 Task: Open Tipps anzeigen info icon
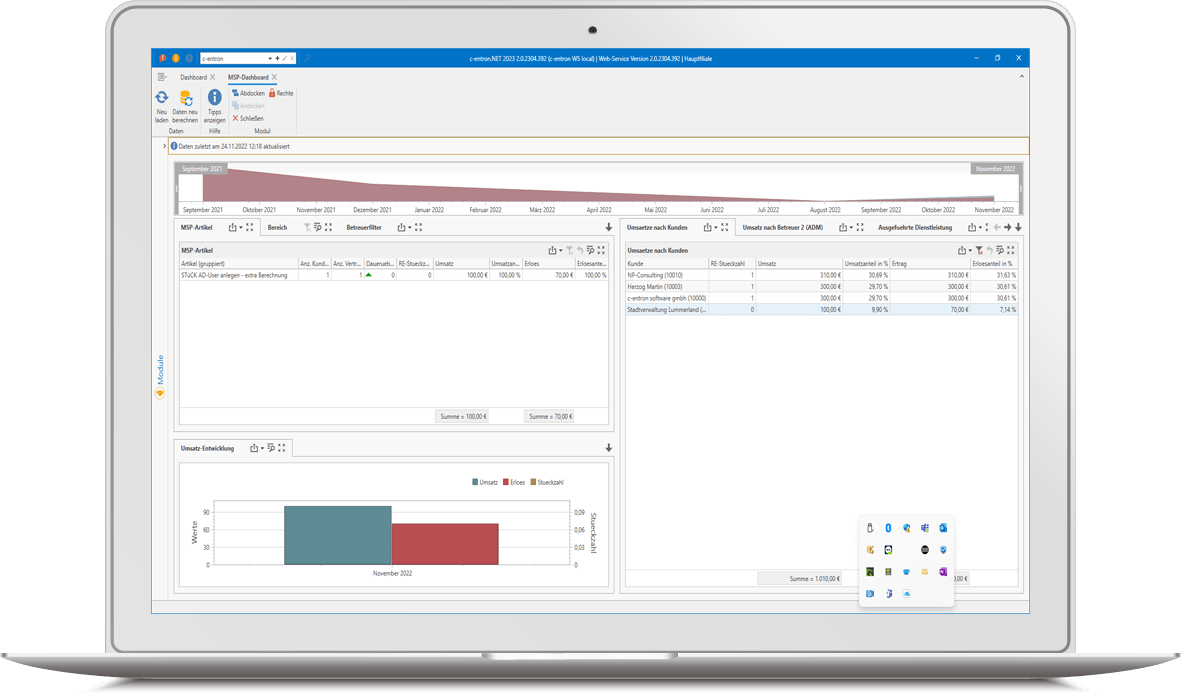tap(214, 98)
